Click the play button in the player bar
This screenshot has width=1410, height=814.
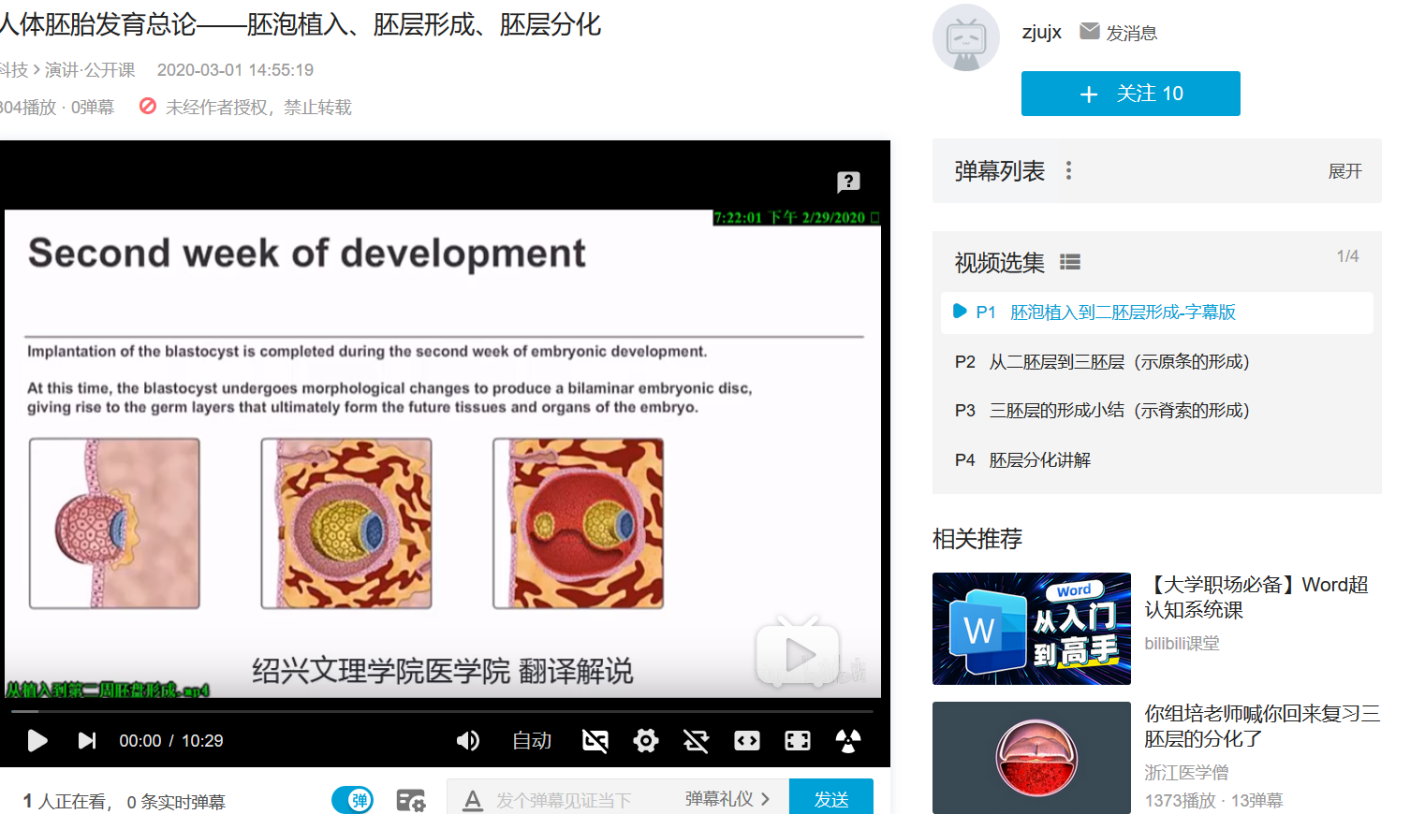(x=37, y=741)
